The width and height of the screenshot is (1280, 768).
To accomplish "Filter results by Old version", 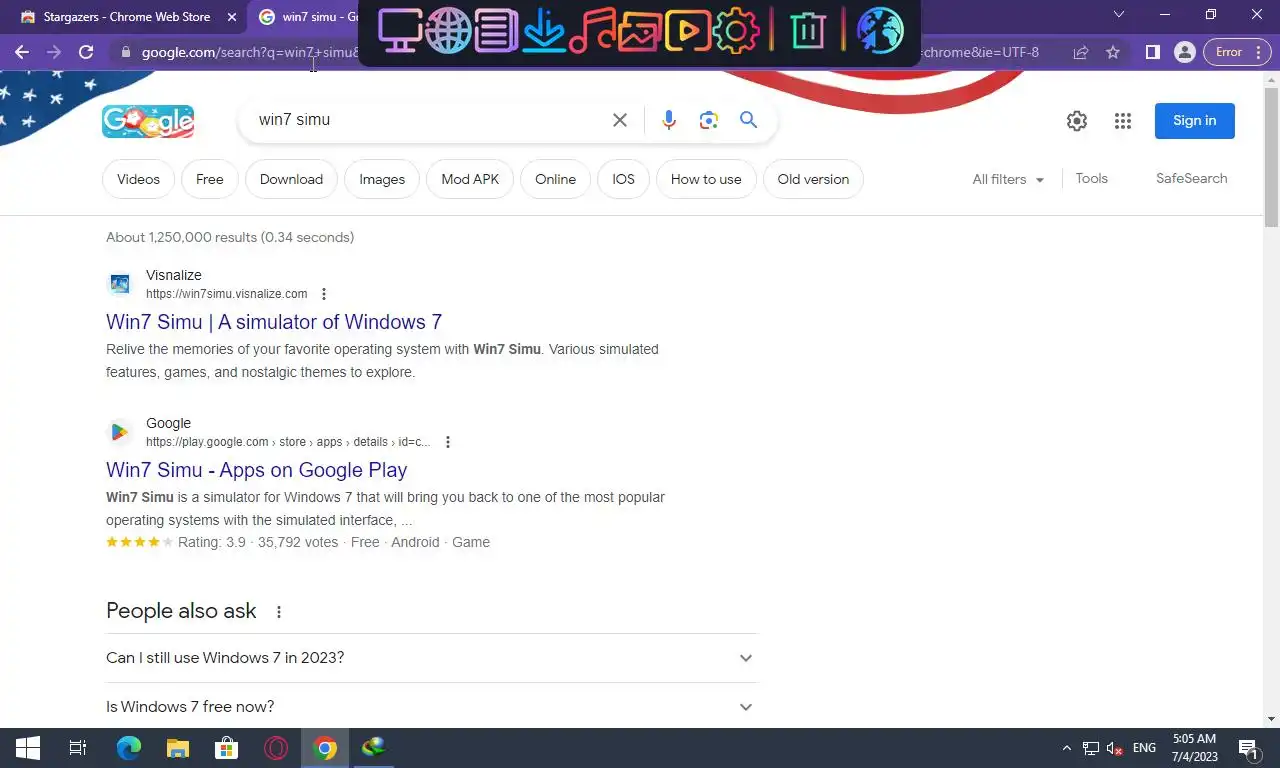I will tap(813, 179).
